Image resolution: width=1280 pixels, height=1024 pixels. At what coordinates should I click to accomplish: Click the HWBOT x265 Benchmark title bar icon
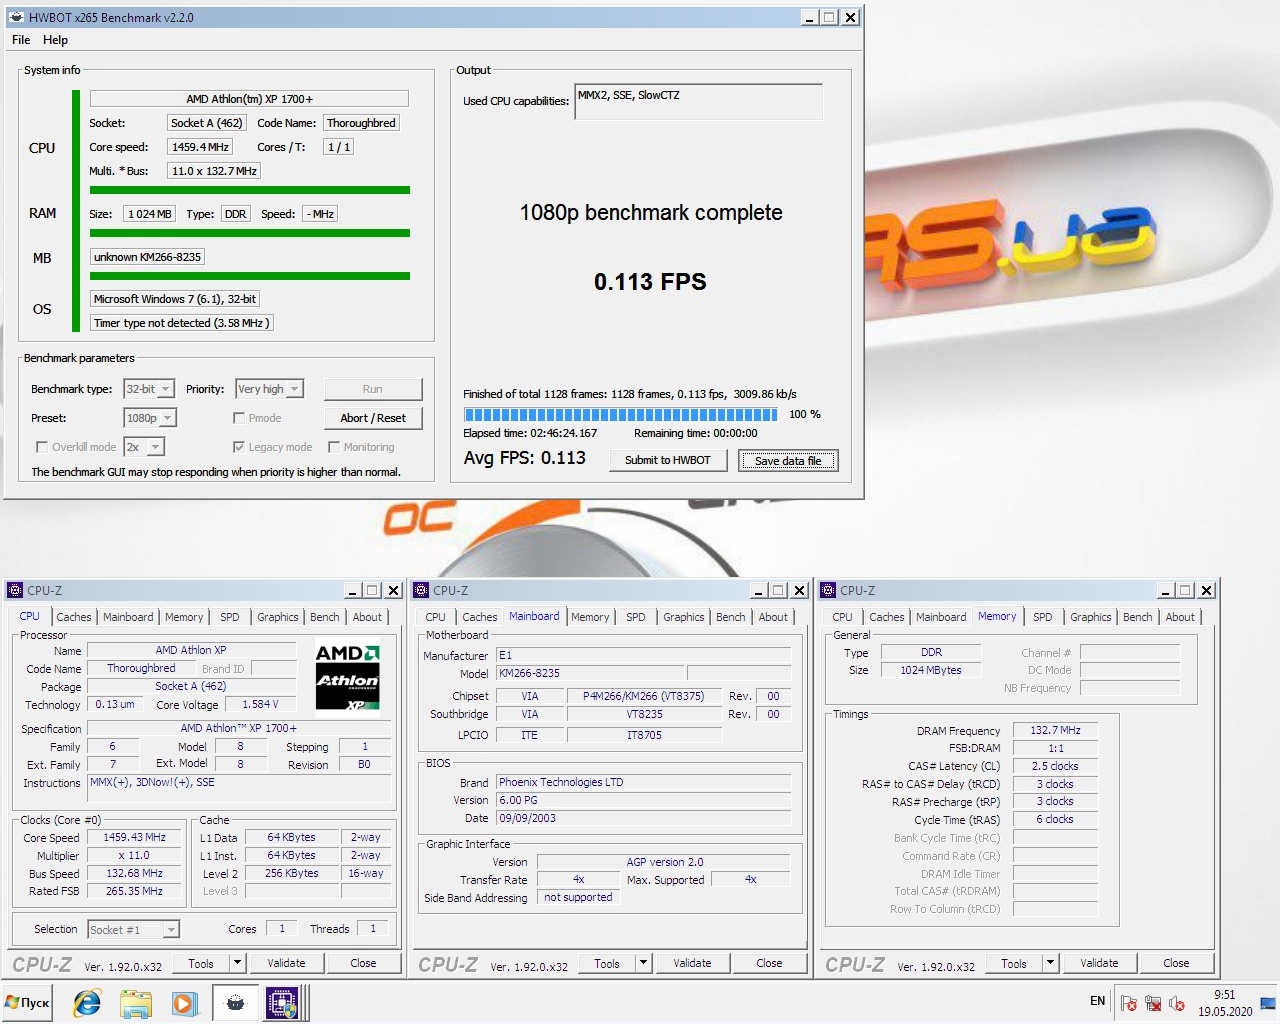(x=16, y=17)
